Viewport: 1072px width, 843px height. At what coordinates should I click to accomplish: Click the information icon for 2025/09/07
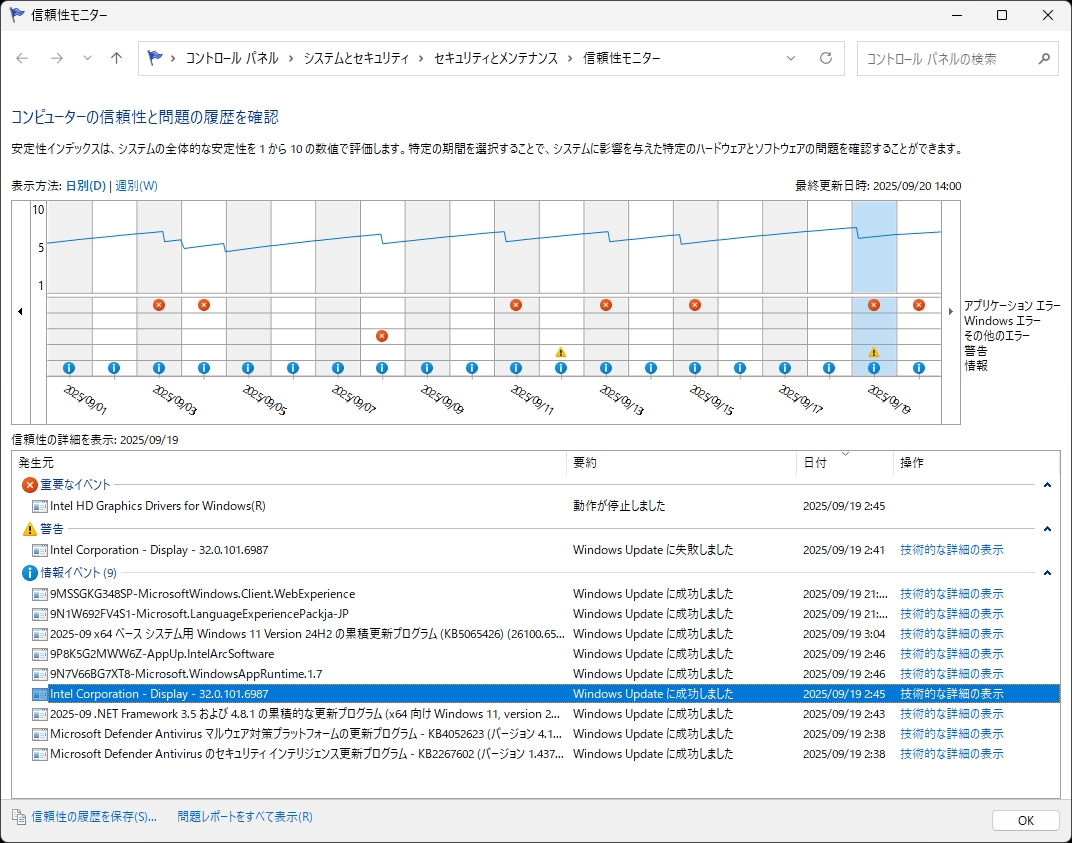click(338, 368)
